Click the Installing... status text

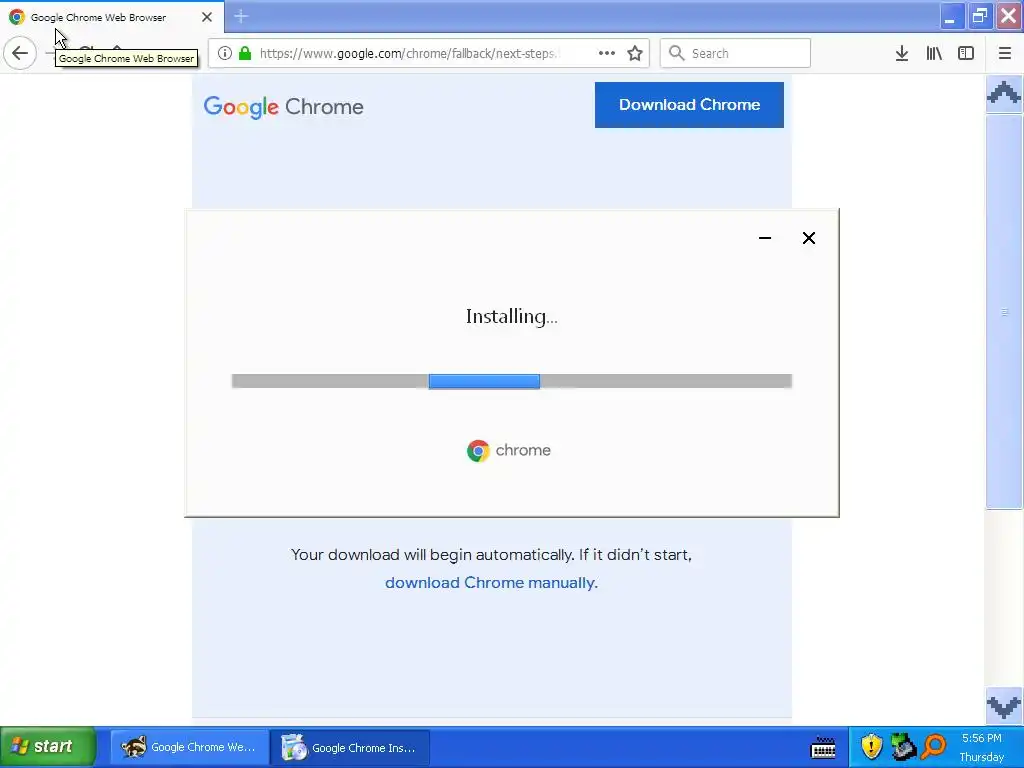pyautogui.click(x=511, y=317)
